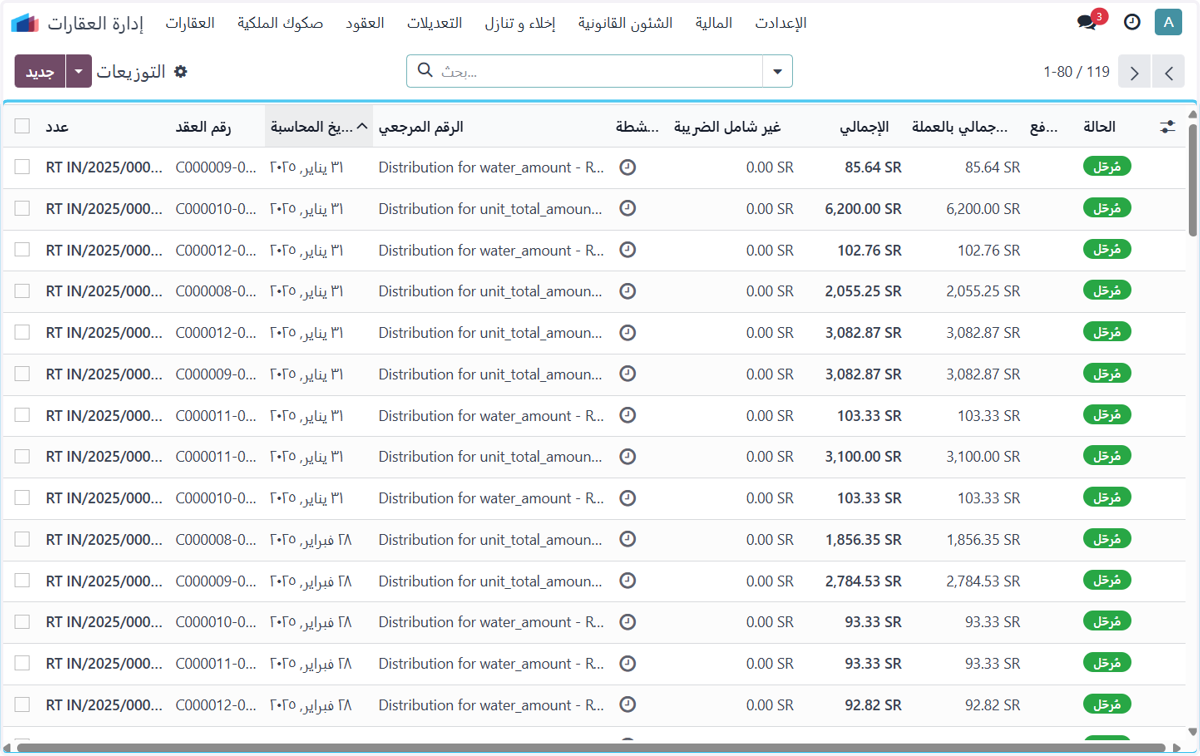Open activity clock for 3,100.00 SR row

(x=628, y=457)
